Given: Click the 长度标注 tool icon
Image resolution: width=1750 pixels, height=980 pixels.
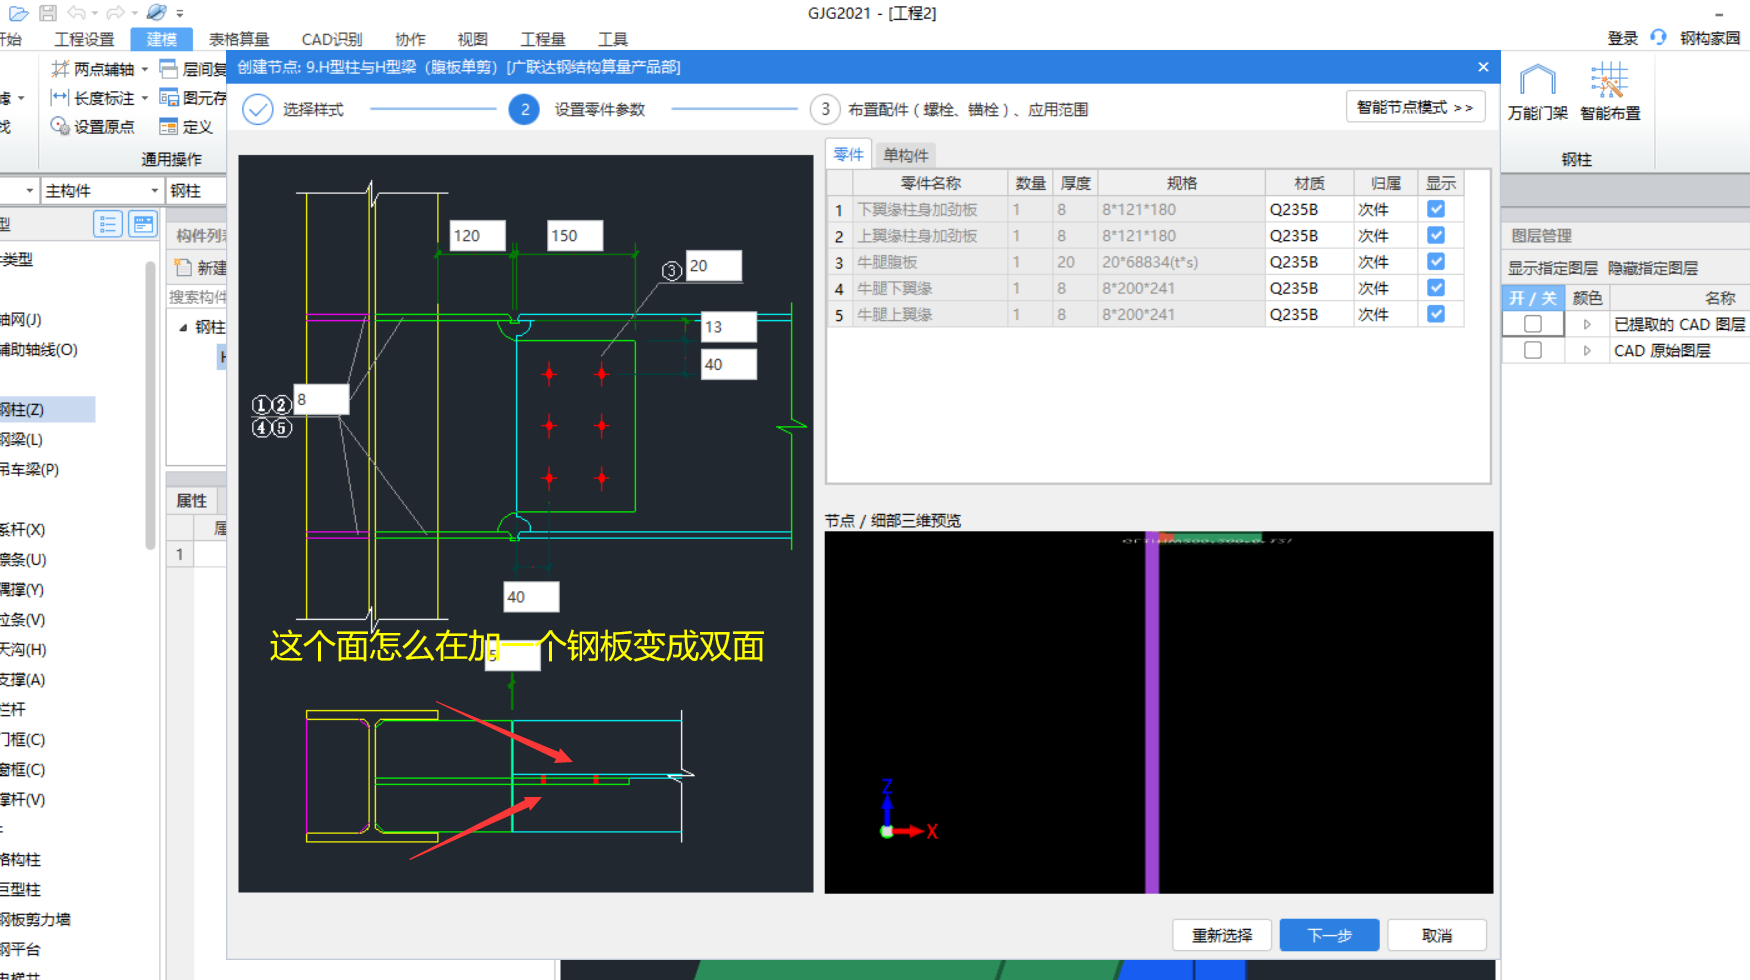Looking at the screenshot, I should click(x=60, y=97).
